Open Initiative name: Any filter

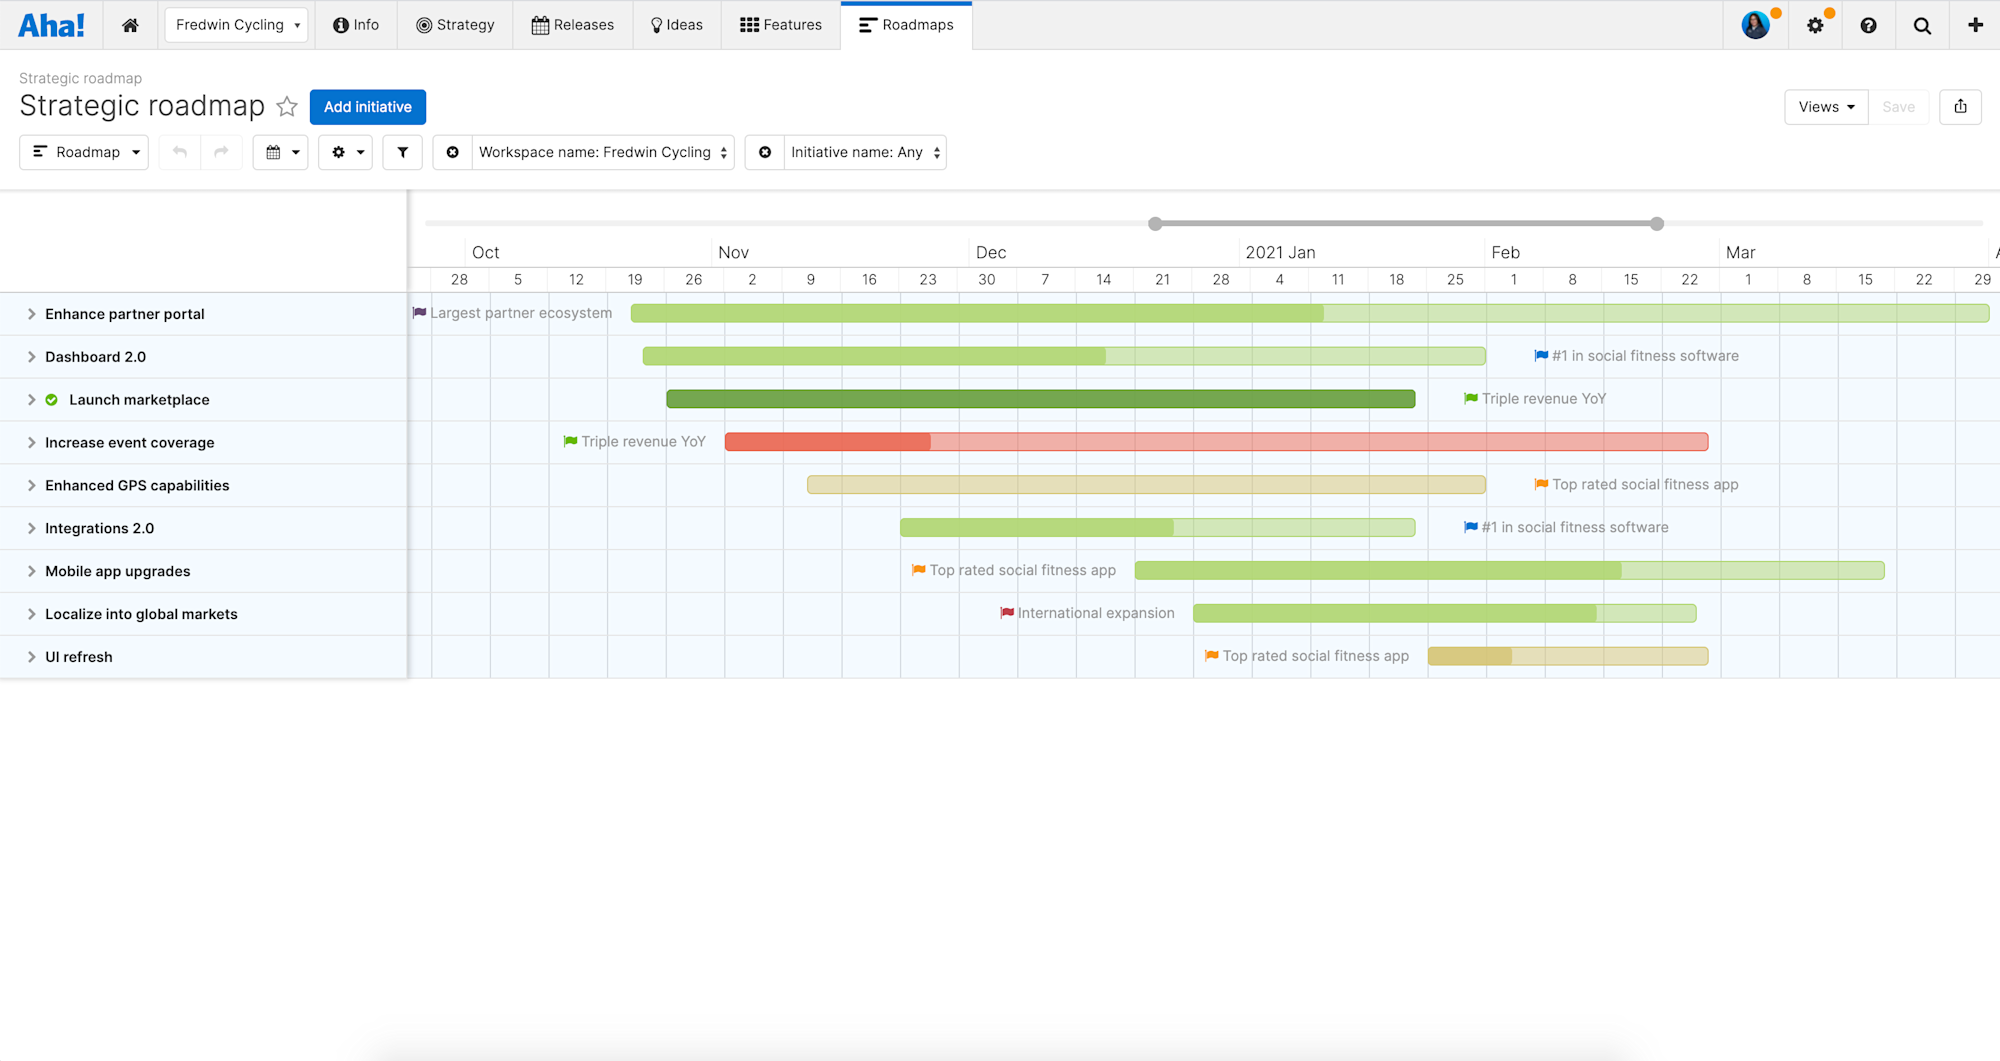point(865,152)
